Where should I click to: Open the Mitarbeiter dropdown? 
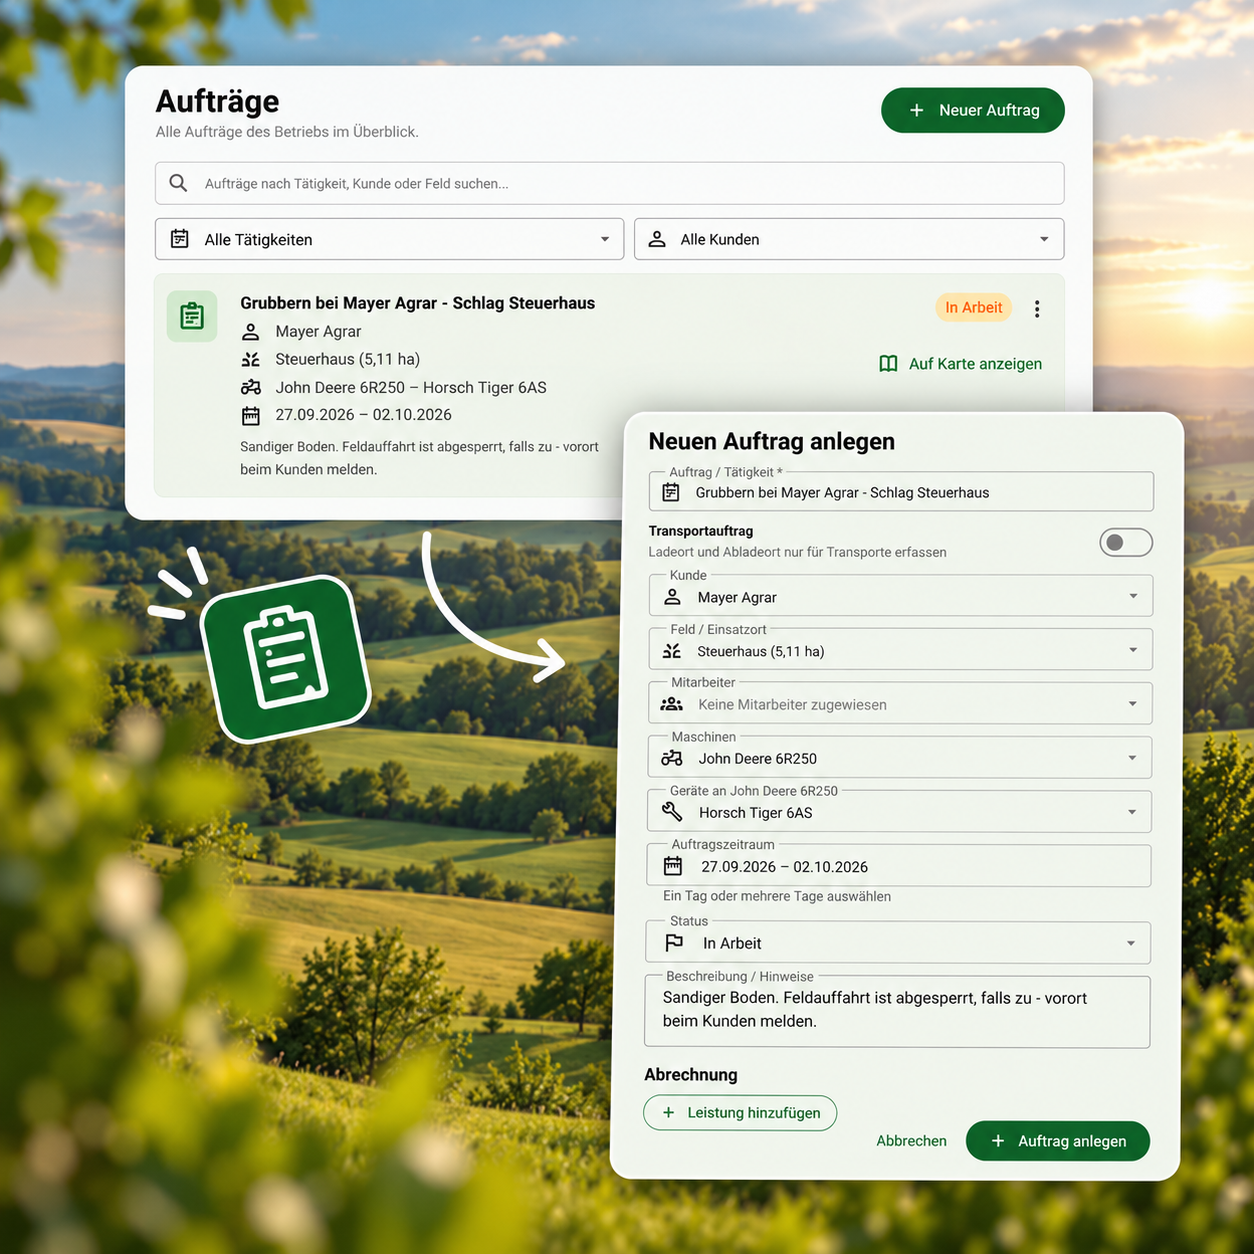pyautogui.click(x=900, y=704)
